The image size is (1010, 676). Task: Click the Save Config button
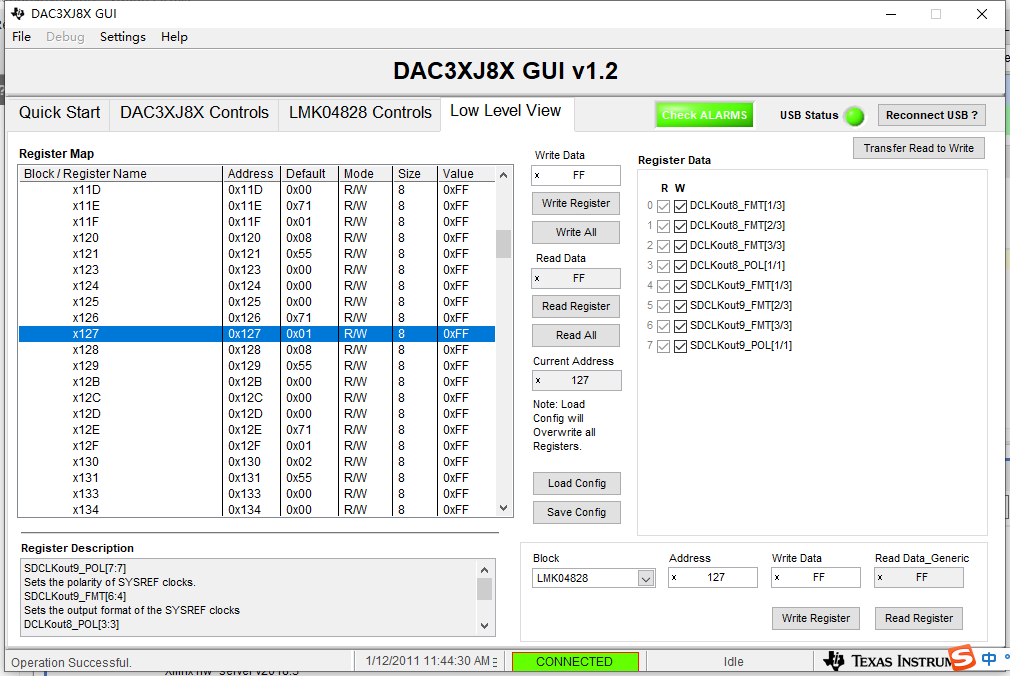pyautogui.click(x=576, y=512)
